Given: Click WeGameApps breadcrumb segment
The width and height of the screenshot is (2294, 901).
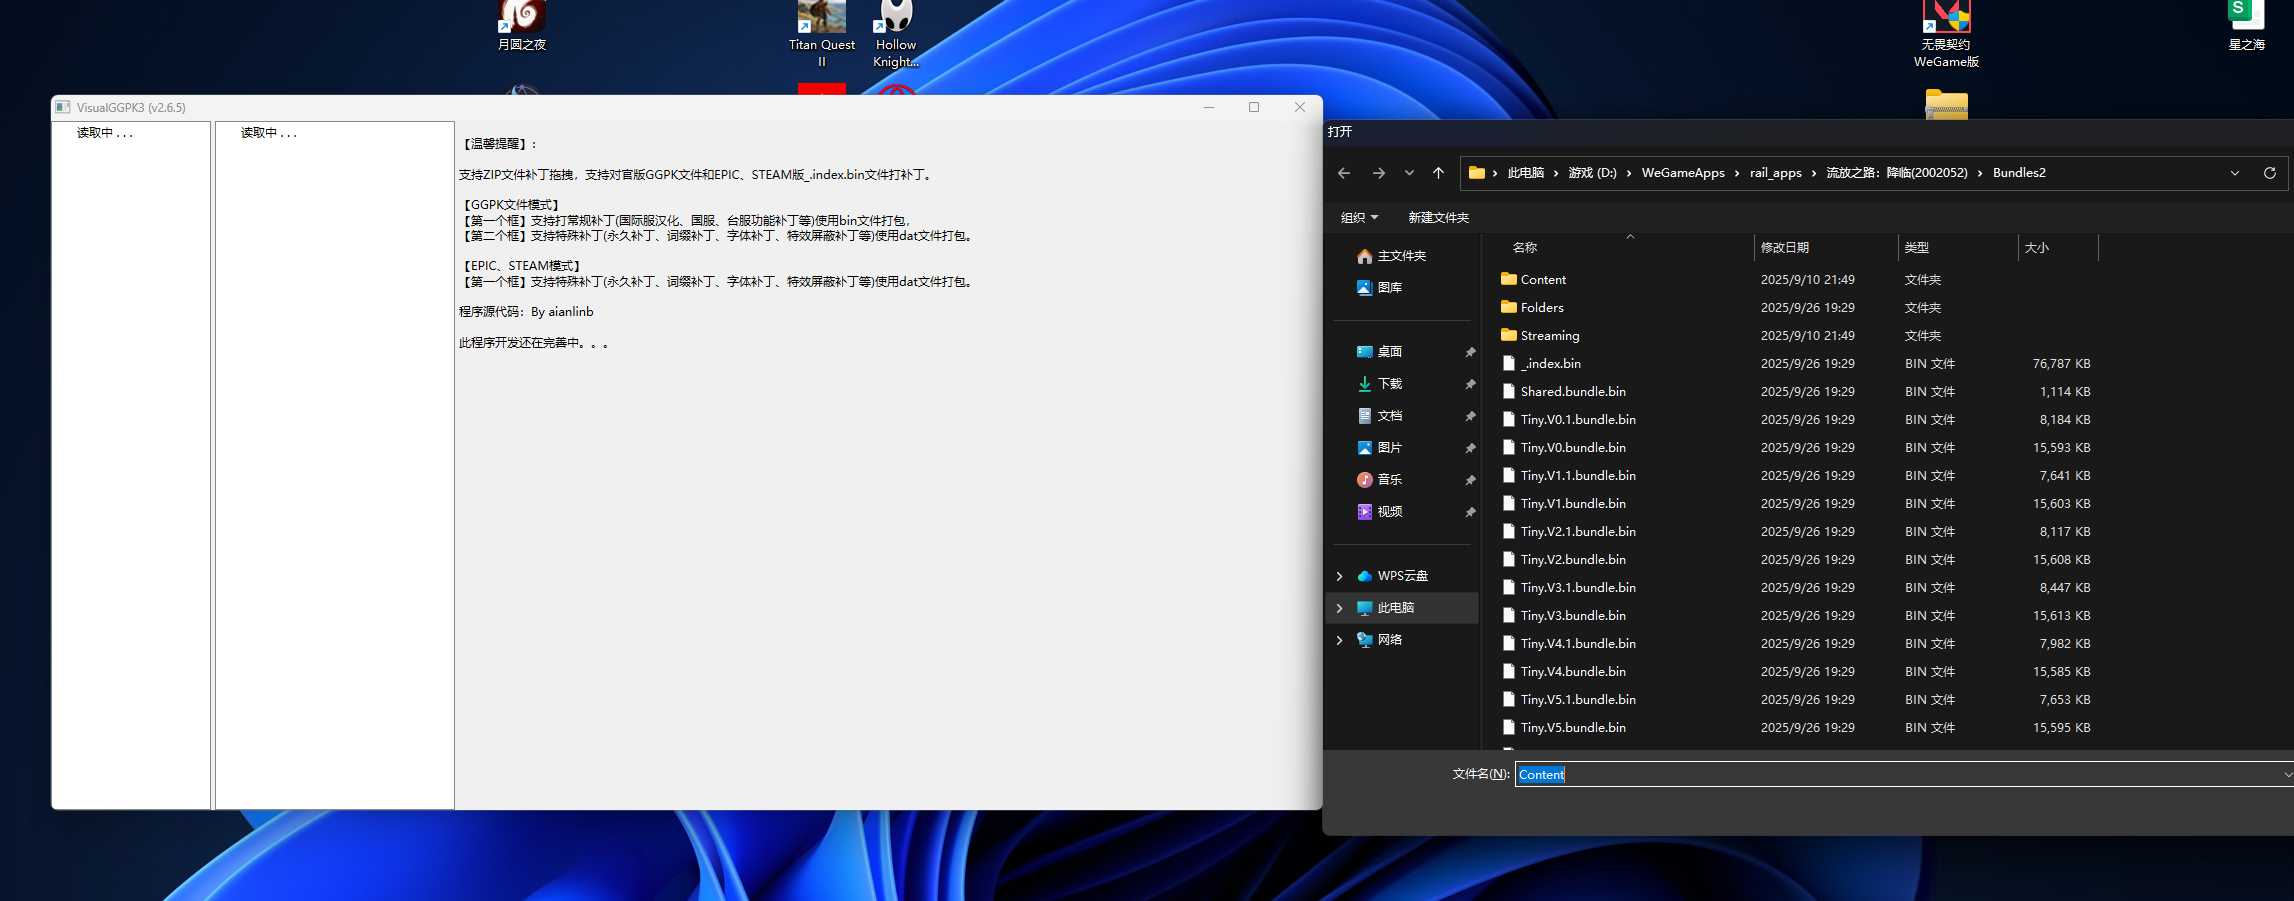Looking at the screenshot, I should coord(1682,173).
